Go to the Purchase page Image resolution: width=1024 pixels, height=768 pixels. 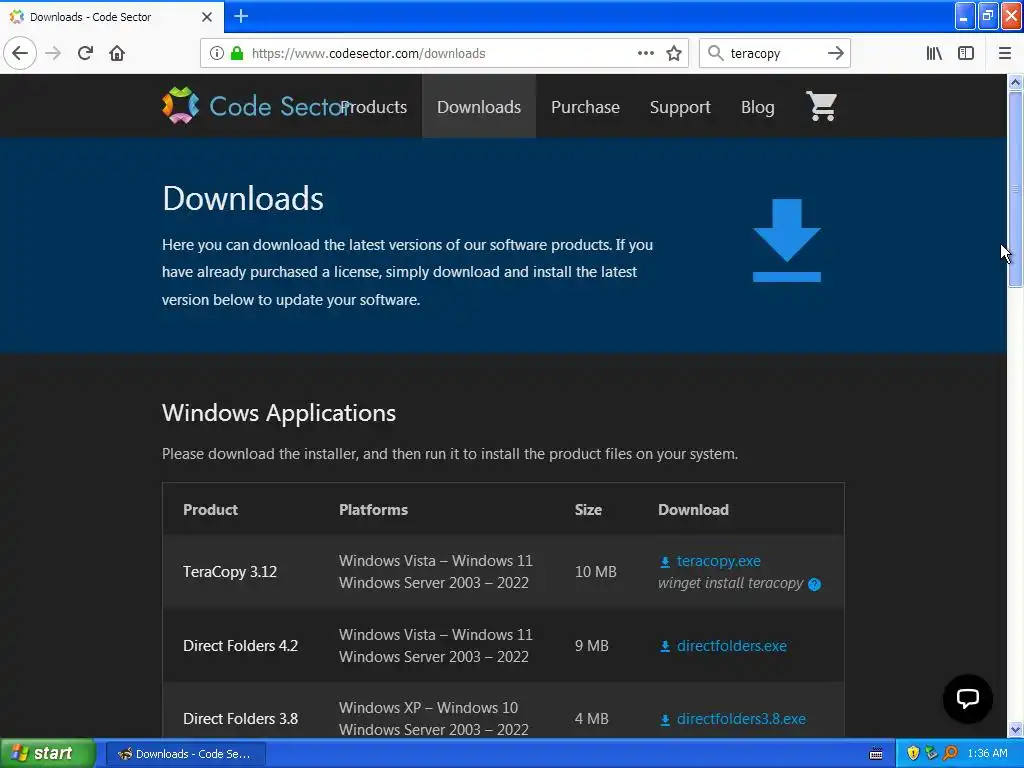(585, 106)
